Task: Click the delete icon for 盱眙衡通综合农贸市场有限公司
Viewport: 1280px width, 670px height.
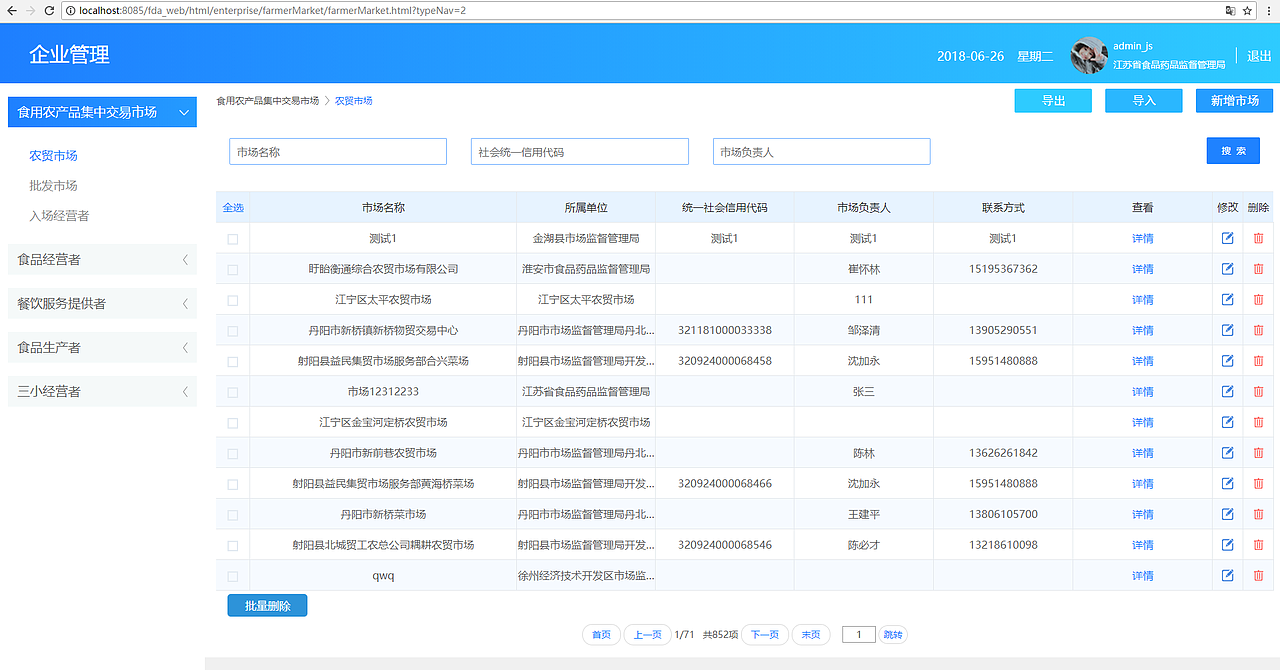Action: (1258, 268)
